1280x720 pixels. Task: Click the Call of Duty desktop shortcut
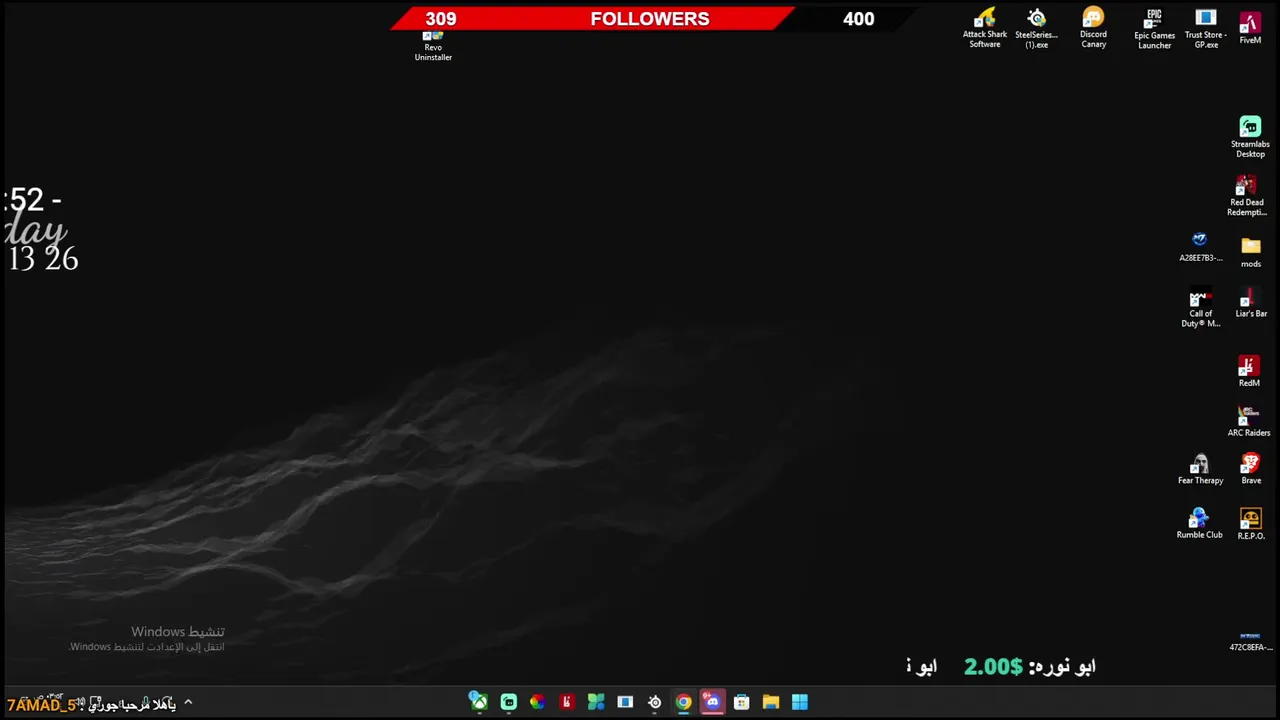(x=1200, y=309)
